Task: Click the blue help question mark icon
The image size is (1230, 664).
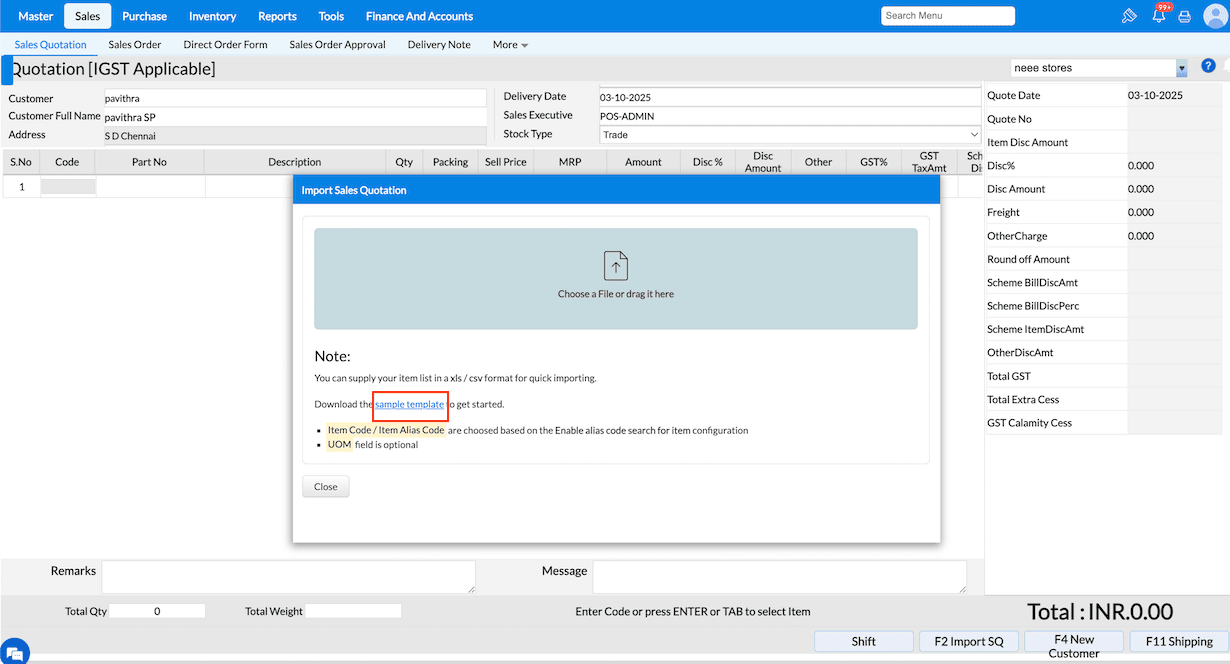Action: (x=1208, y=66)
